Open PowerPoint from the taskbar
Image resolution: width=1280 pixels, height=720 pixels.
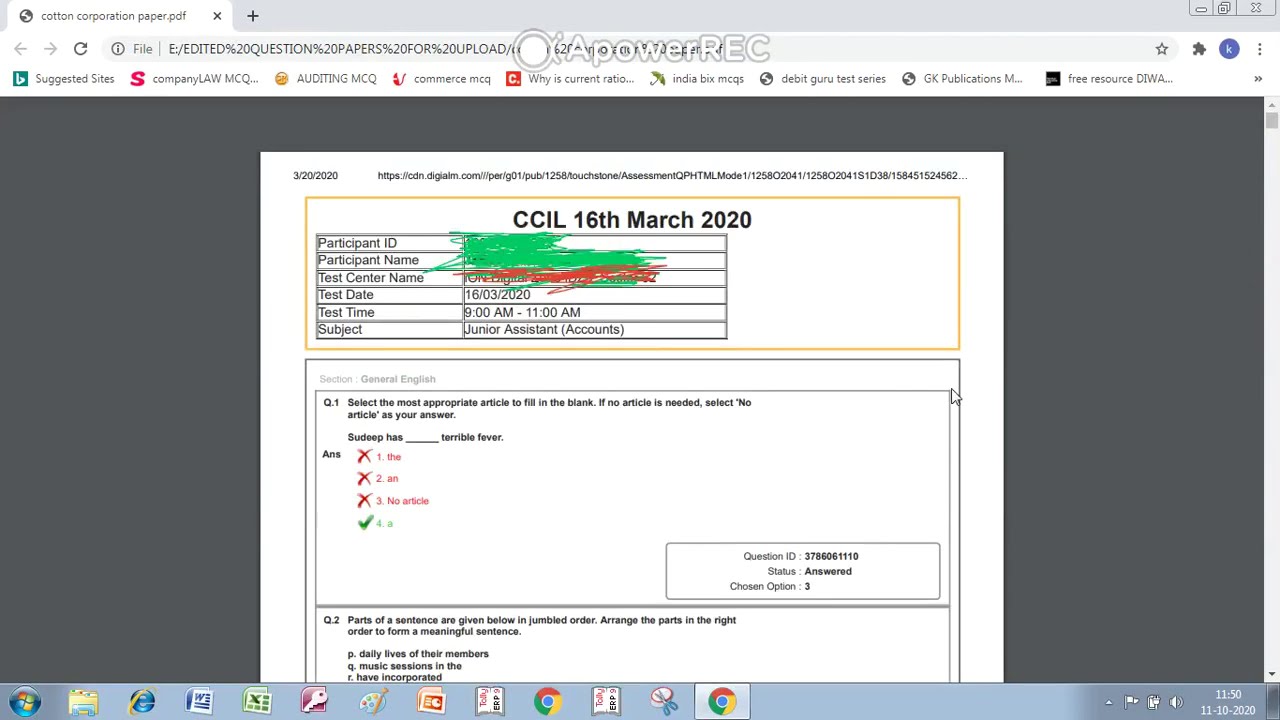tap(431, 702)
